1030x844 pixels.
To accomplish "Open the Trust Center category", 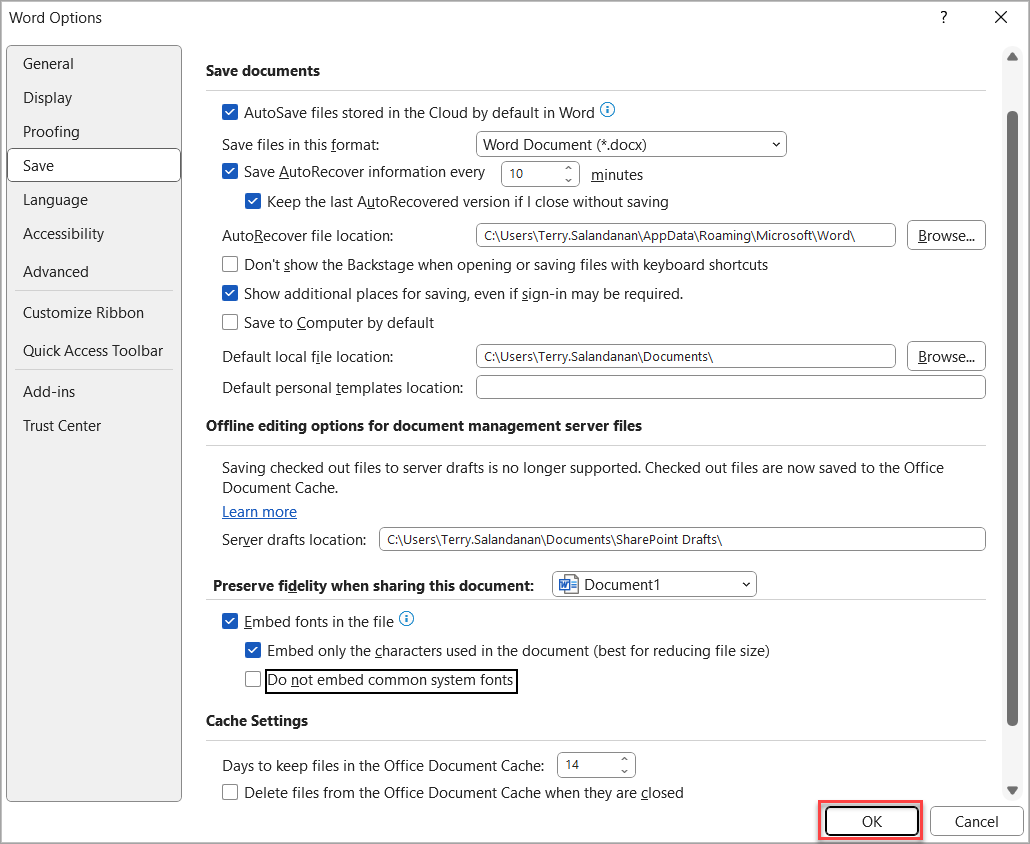I will click(x=94, y=426).
